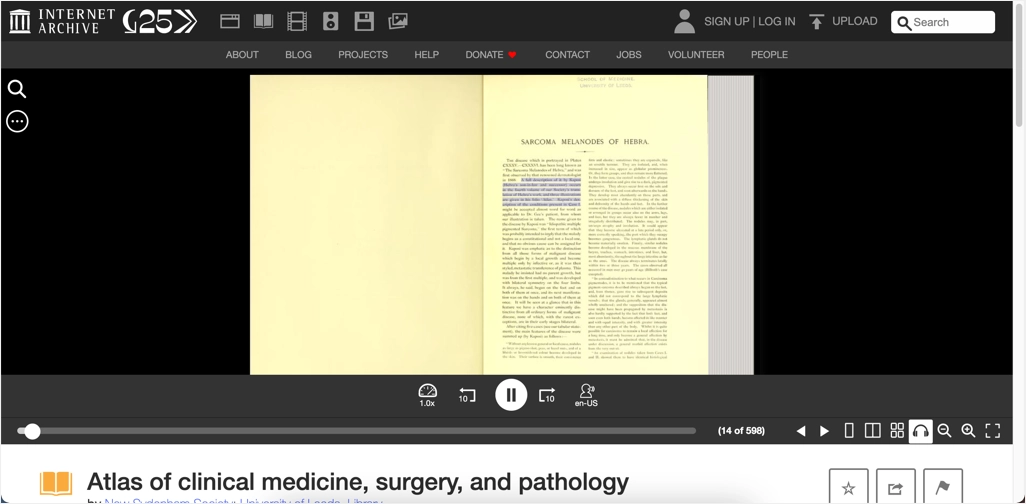Open search inside the book (magnifier)
Viewport: 1026px width, 504px height.
point(17,89)
